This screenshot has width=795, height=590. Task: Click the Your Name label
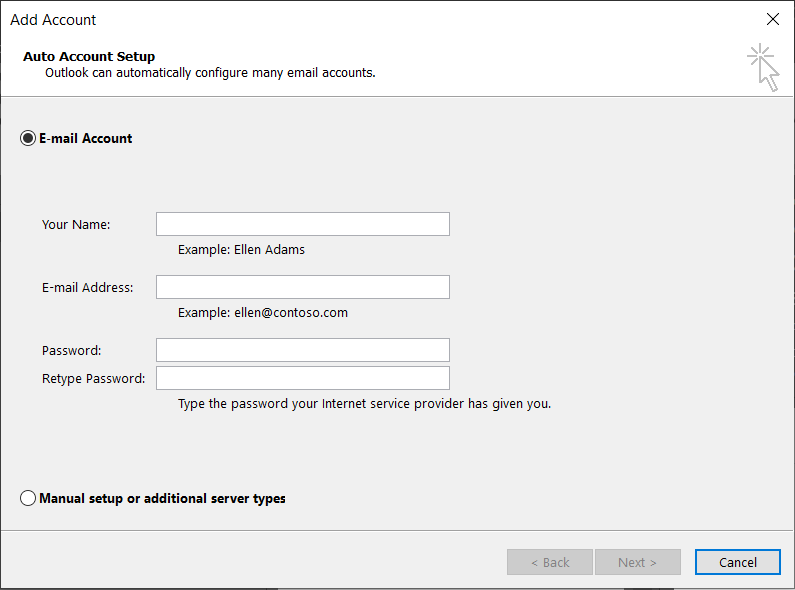point(76,225)
